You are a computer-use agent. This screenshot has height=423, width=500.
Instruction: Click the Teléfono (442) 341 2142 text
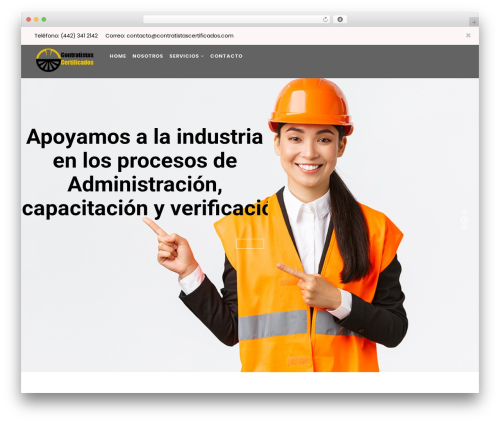(66, 36)
